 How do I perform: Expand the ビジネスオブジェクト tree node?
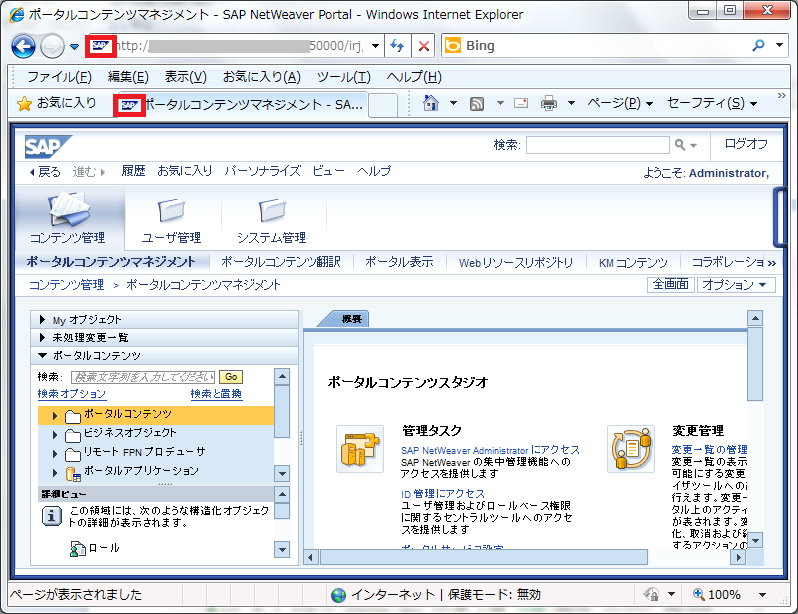(55, 435)
